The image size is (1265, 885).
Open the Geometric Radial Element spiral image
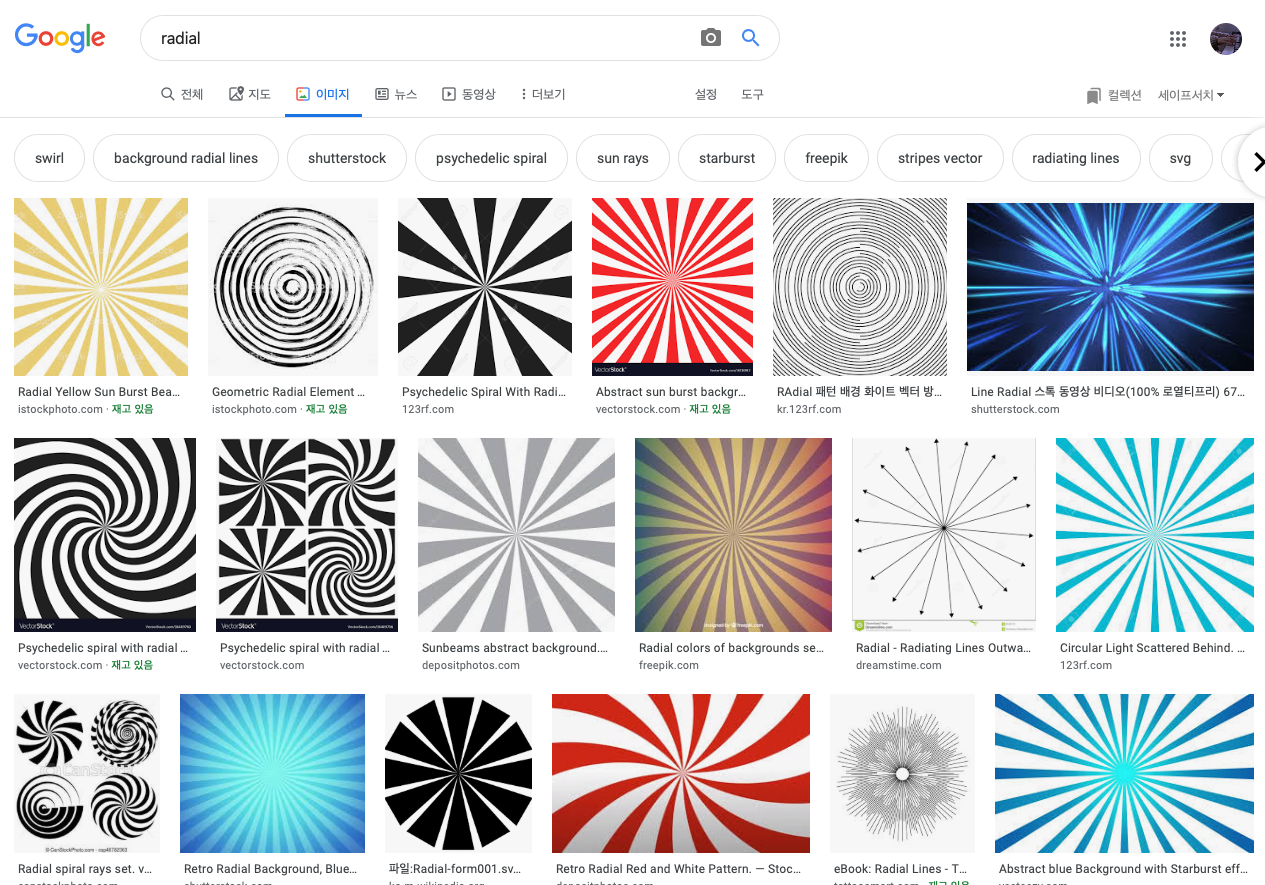[293, 287]
